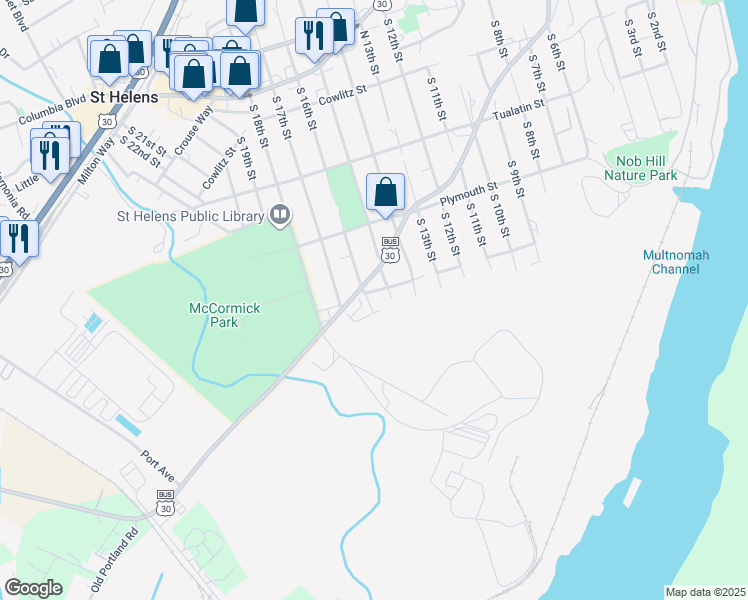Select the shopping bag pin above Columbia Blvd
The image size is (748, 600).
(110, 62)
